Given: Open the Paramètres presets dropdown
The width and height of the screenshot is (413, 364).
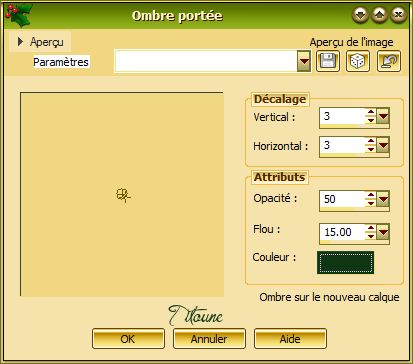Looking at the screenshot, I should point(304,61).
